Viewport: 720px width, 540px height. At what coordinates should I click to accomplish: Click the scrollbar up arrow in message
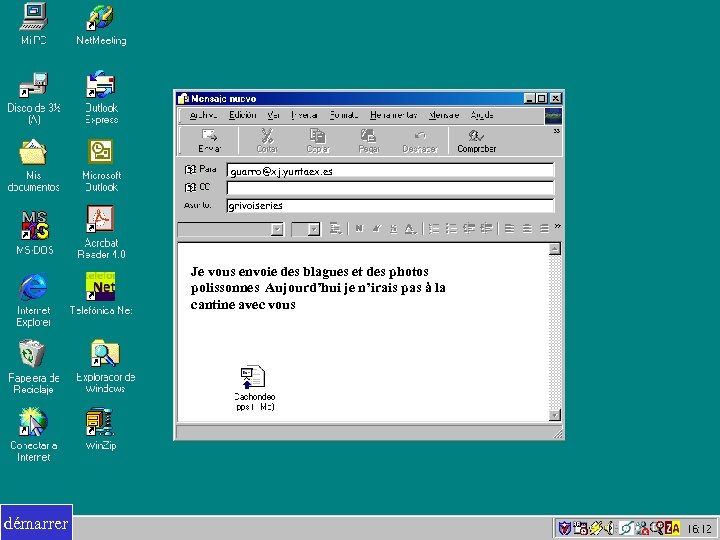[555, 249]
